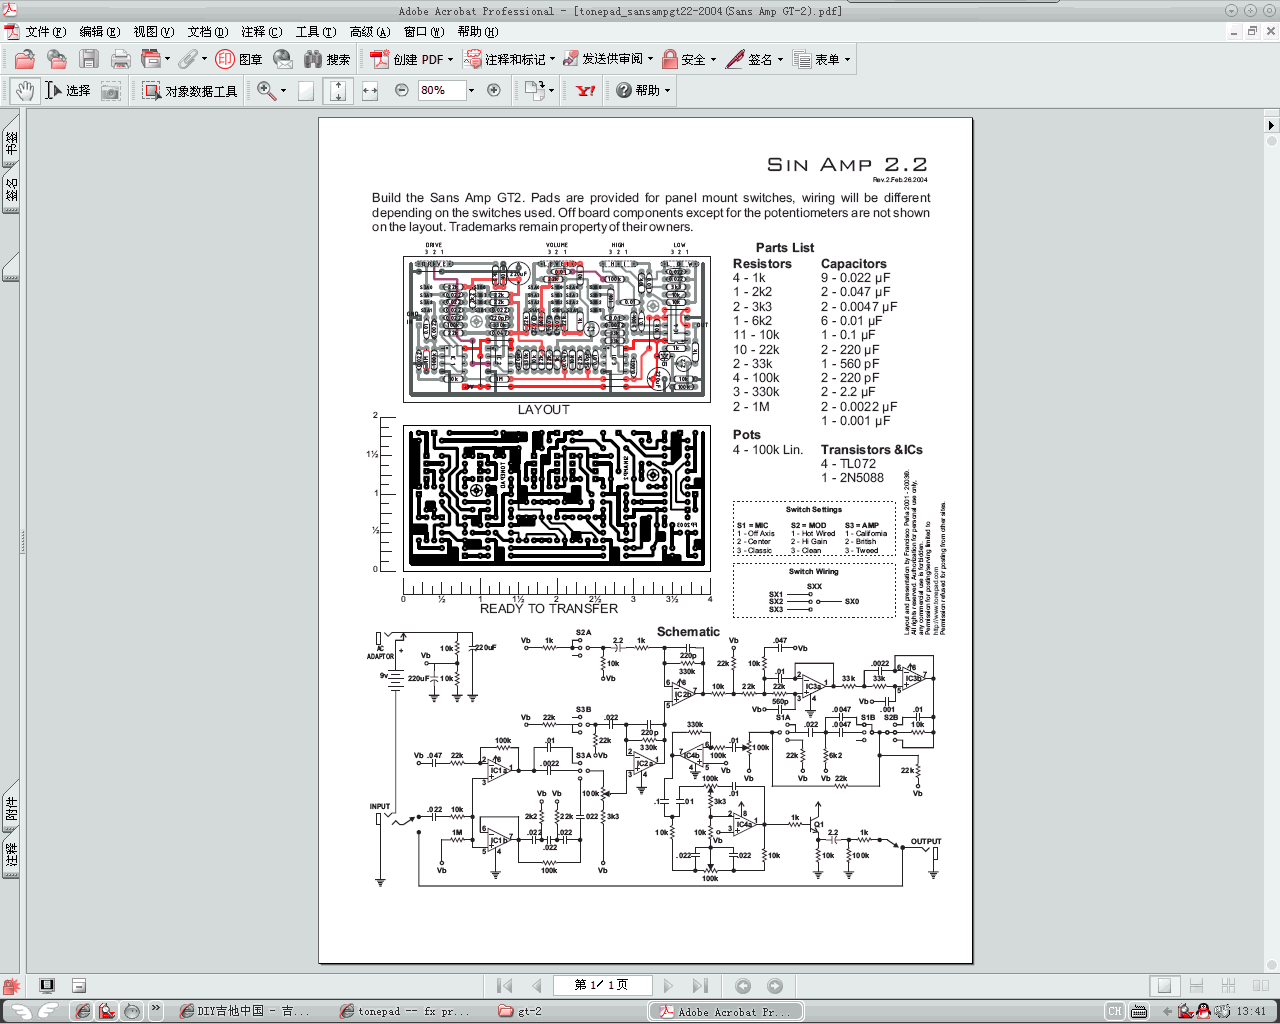Click the Adobe Acrobat taskbar button
The height and width of the screenshot is (1024, 1280).
pyautogui.click(x=726, y=1012)
